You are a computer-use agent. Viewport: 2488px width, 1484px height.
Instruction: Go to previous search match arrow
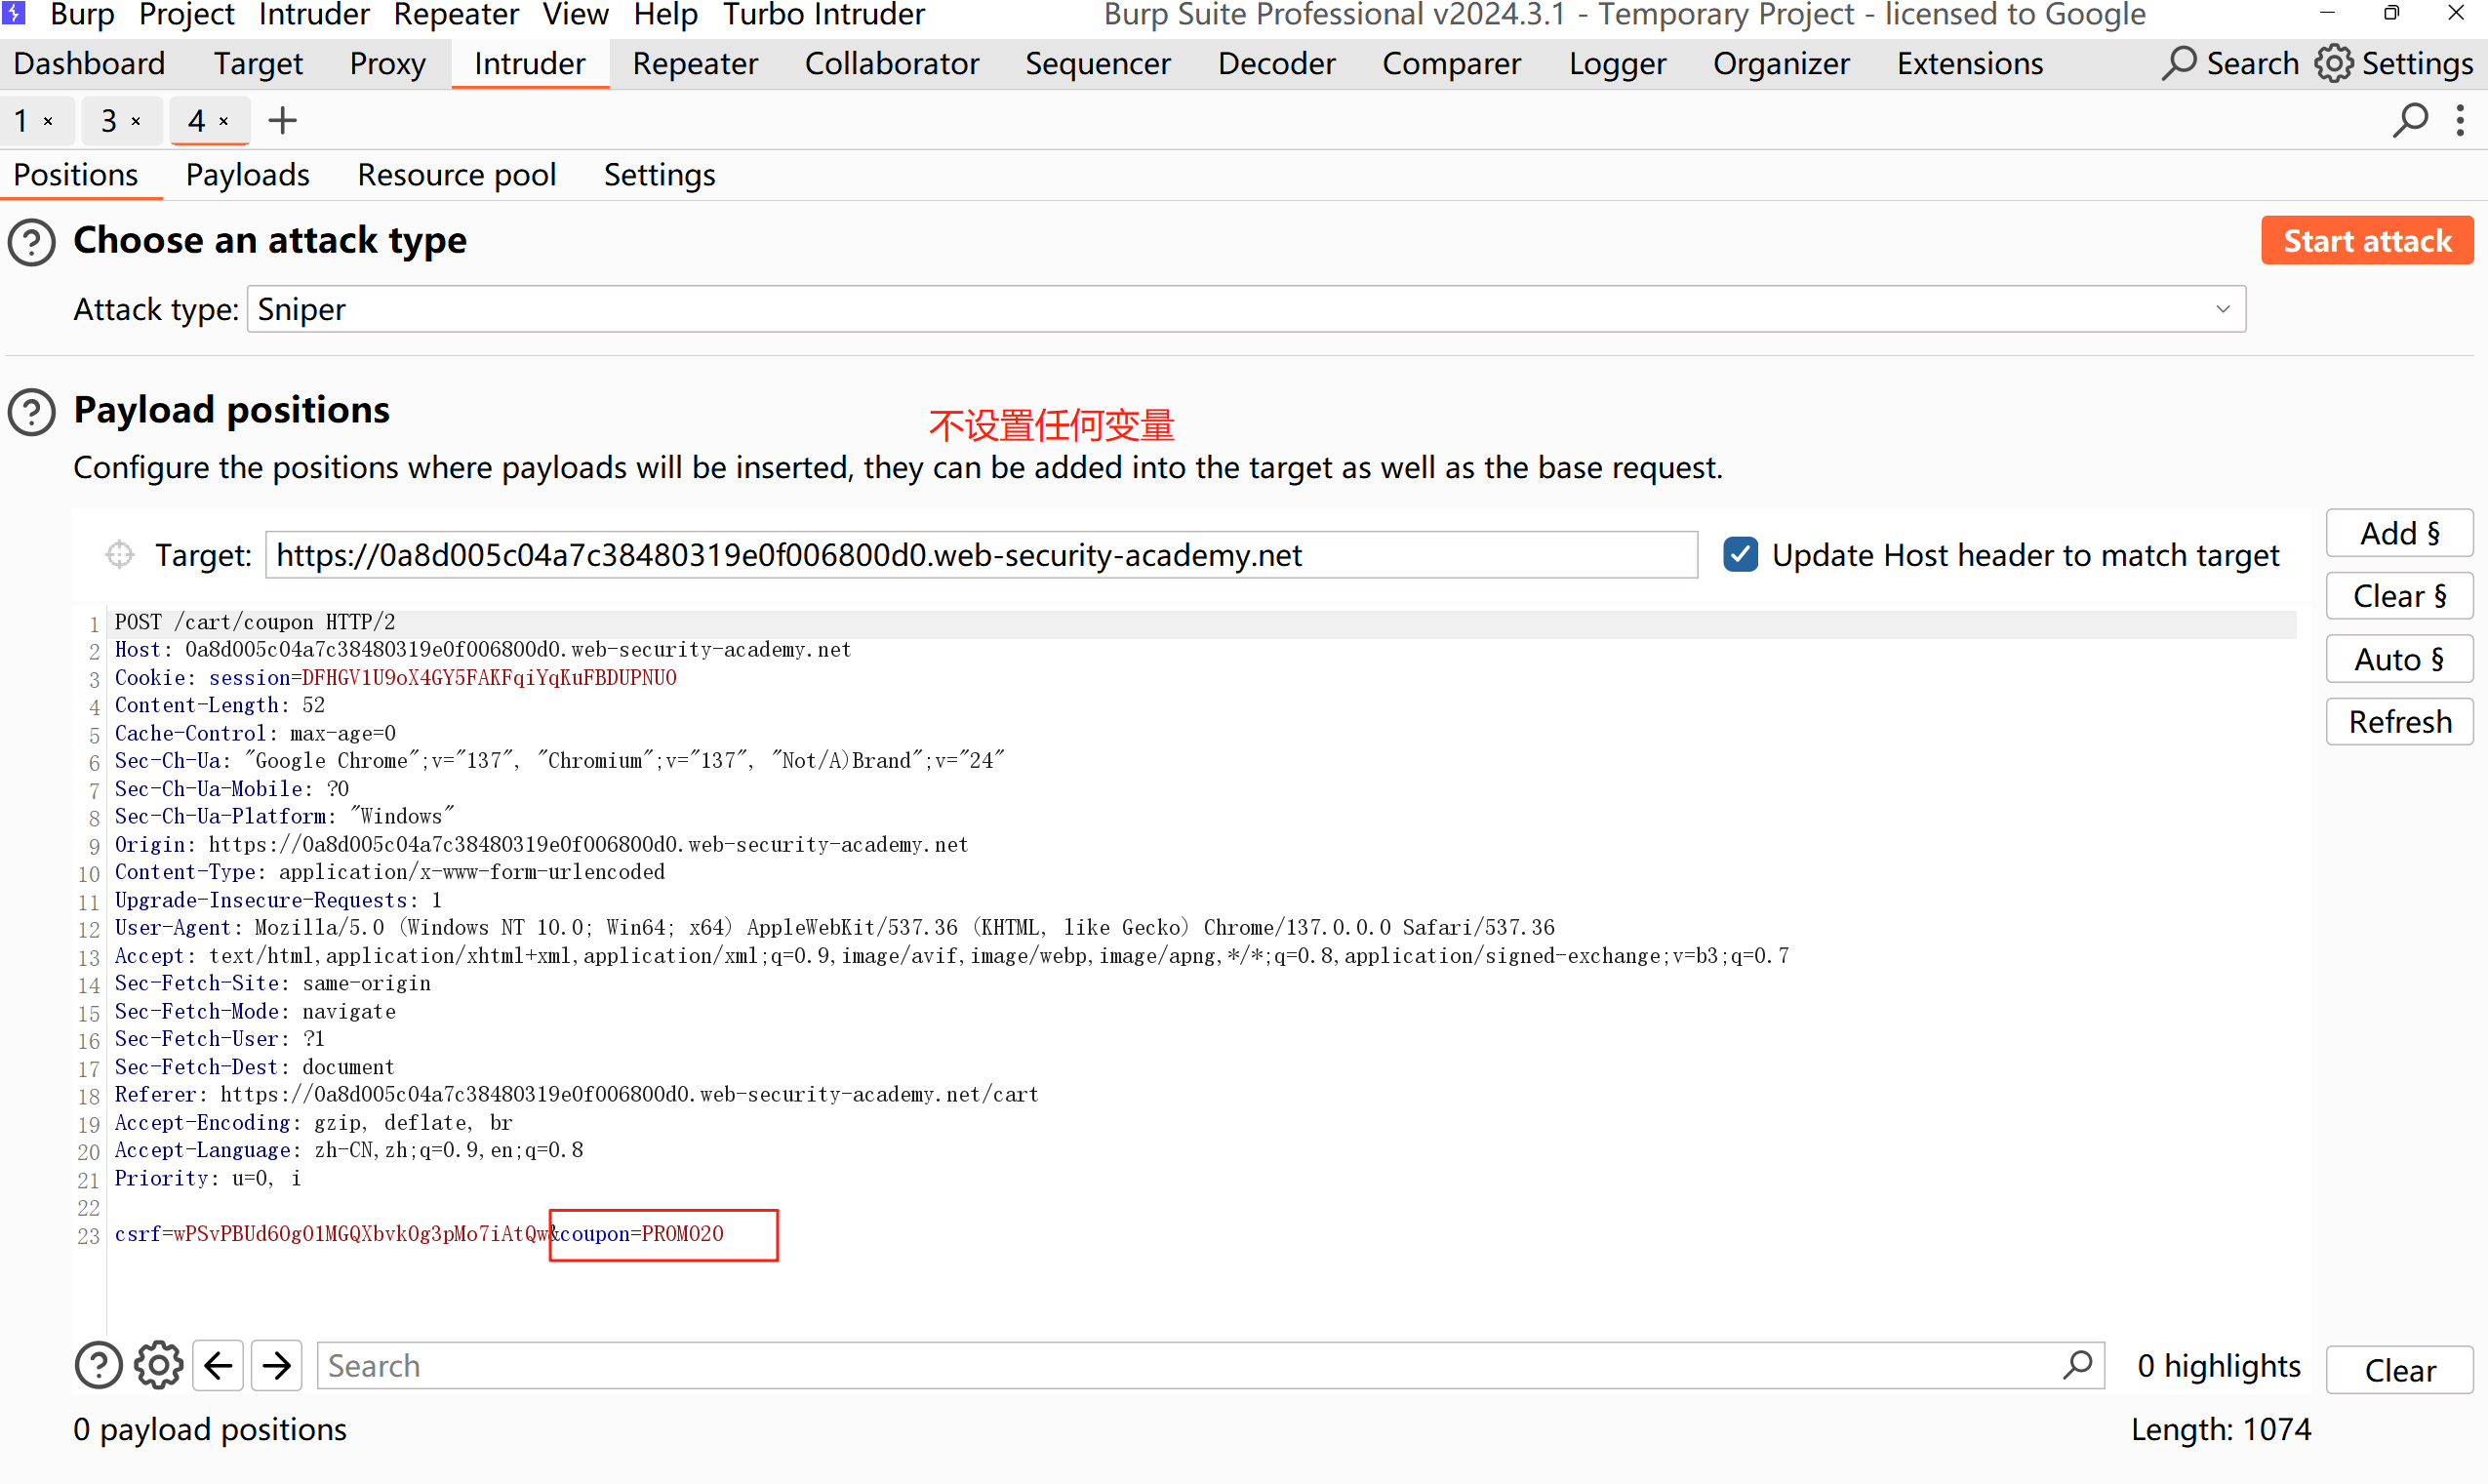click(218, 1366)
